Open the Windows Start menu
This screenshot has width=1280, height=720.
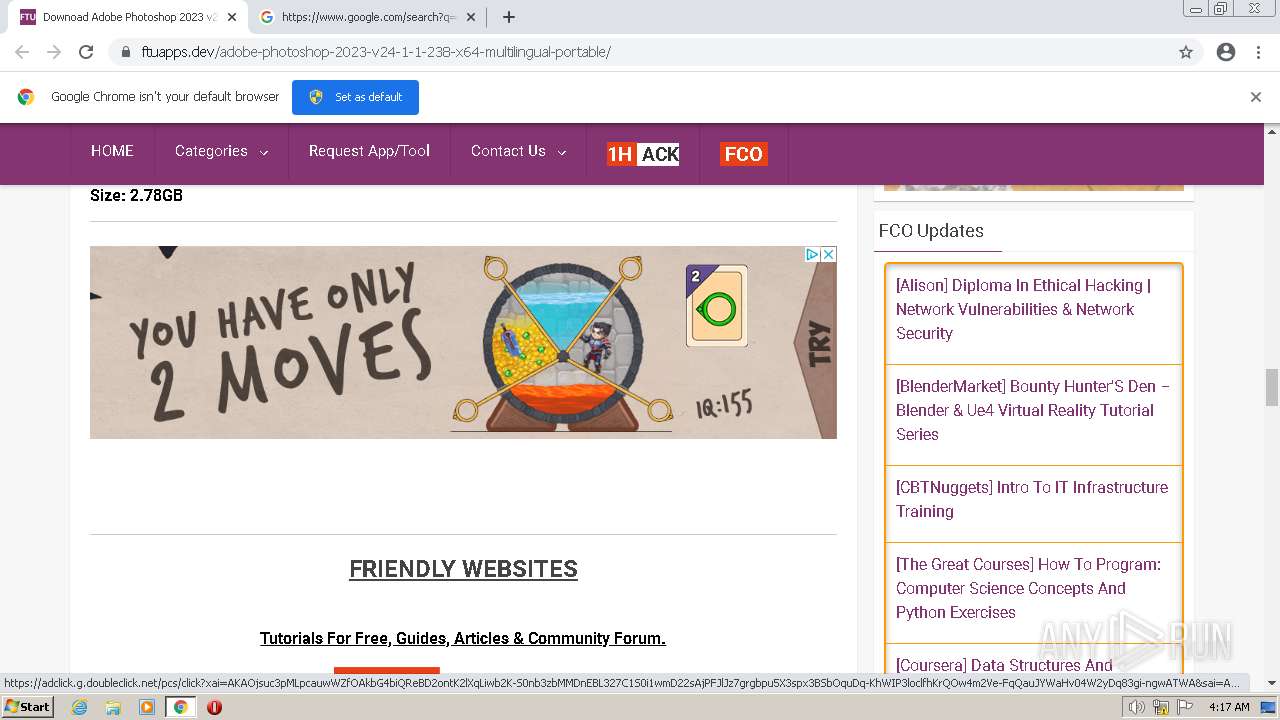(27, 707)
